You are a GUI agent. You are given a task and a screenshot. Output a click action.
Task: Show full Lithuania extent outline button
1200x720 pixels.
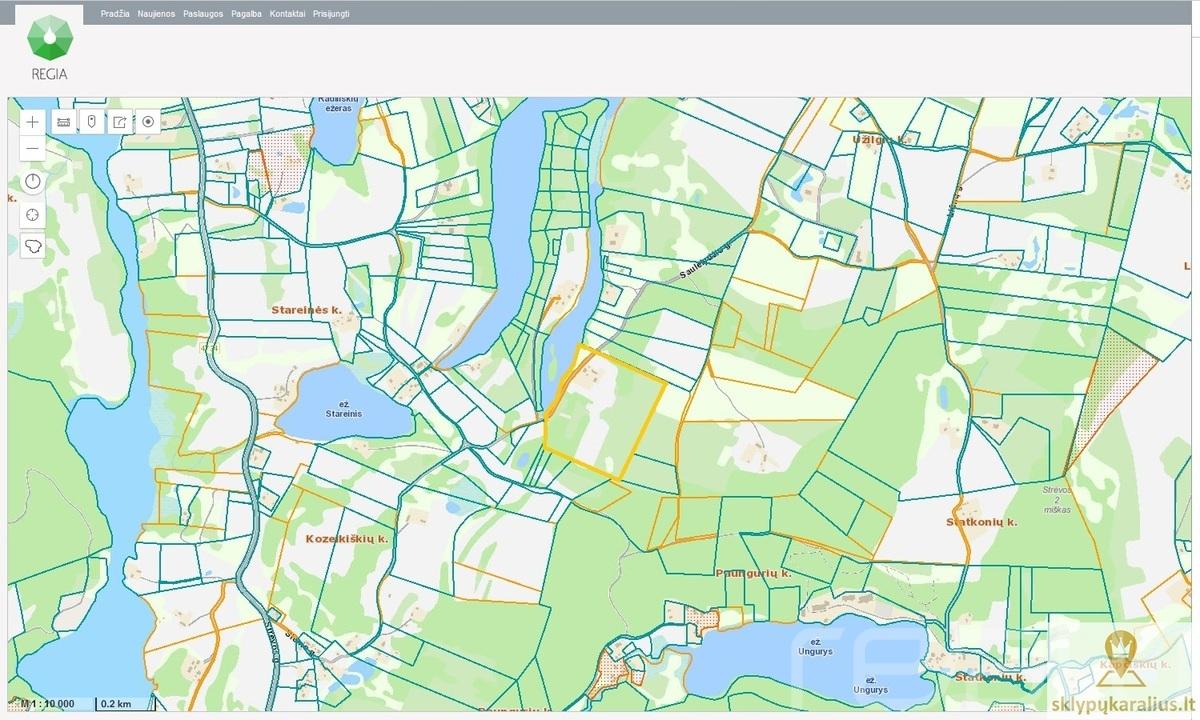click(33, 246)
